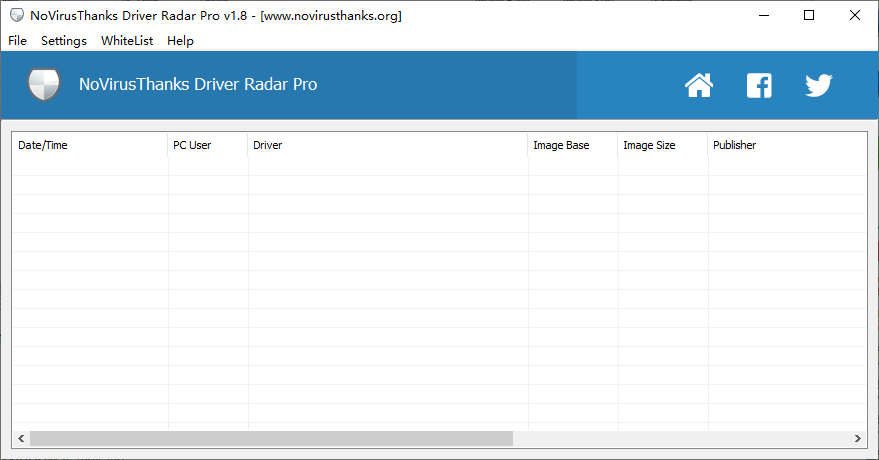
Task: Open the Twitter bird icon
Action: [818, 85]
